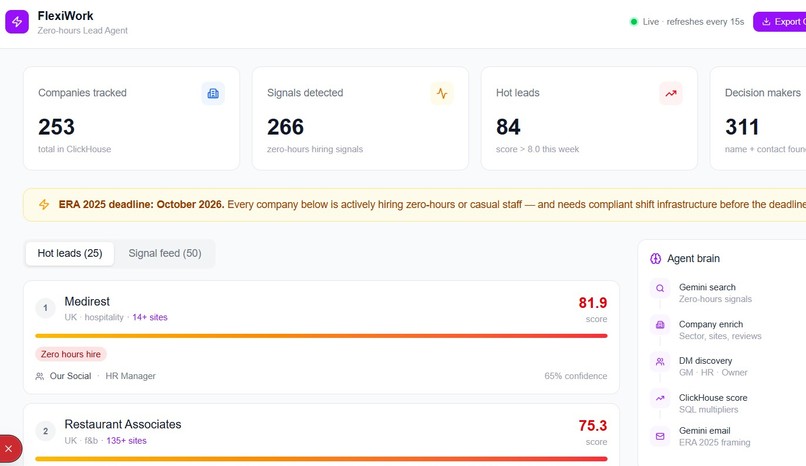Switch to Hot leads (25) tab
This screenshot has height=466, width=806.
point(70,253)
